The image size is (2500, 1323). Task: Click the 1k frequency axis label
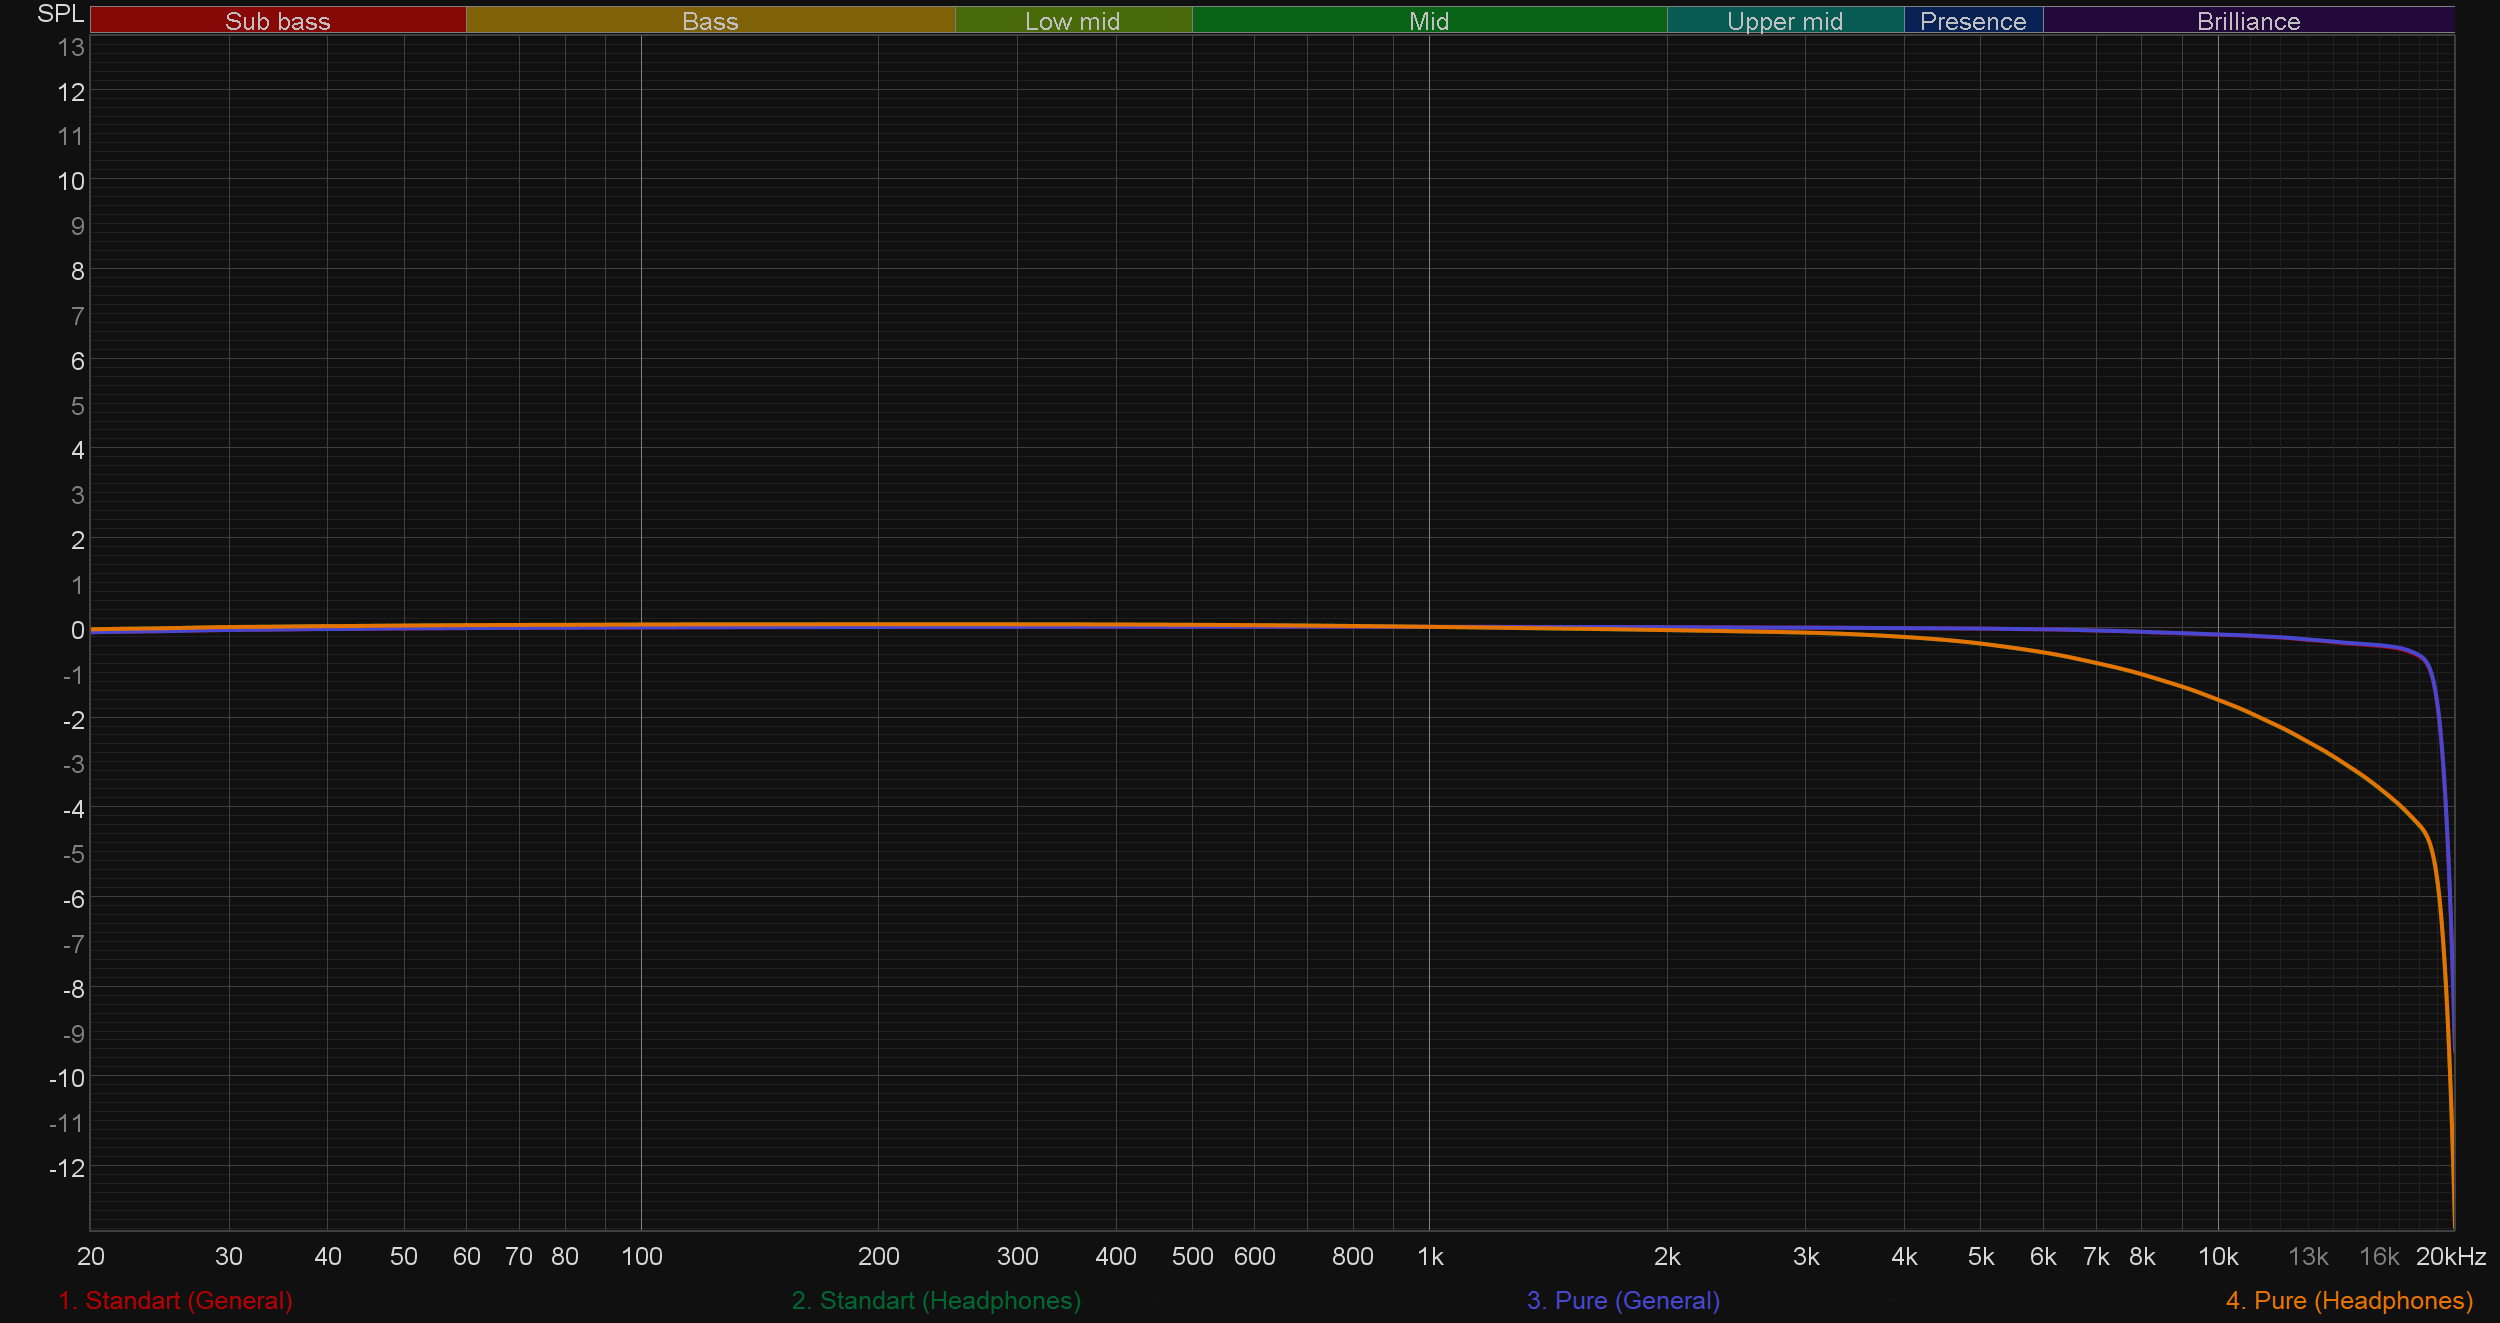(1430, 1256)
